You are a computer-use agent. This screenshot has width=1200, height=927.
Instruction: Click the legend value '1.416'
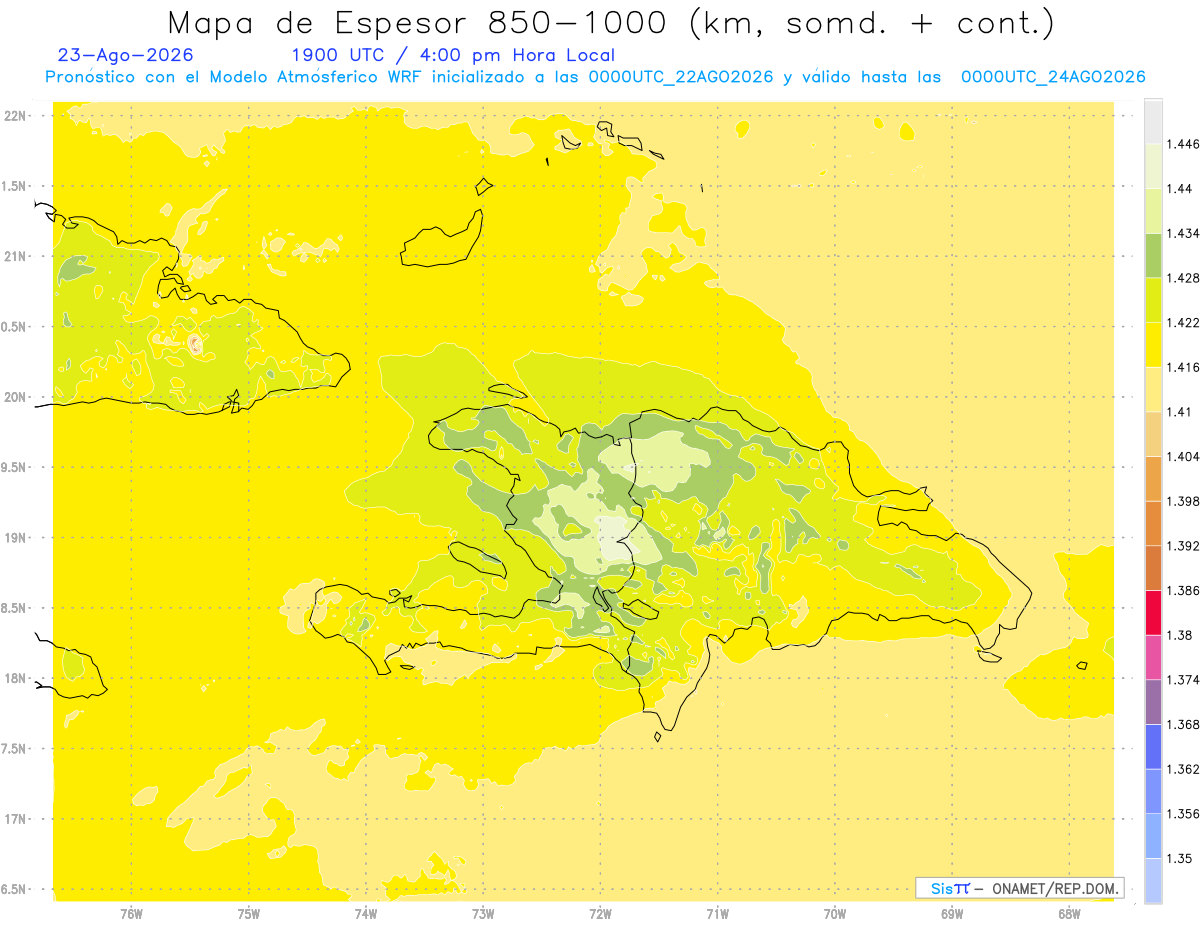tap(1182, 367)
